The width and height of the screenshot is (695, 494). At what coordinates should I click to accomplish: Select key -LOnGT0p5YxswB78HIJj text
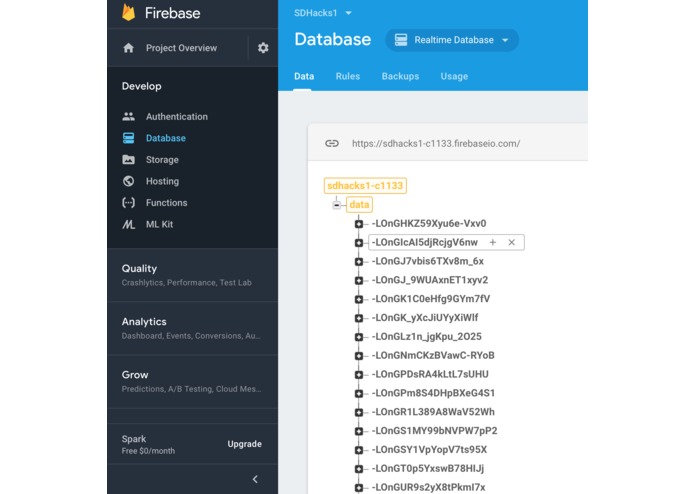tap(428, 468)
